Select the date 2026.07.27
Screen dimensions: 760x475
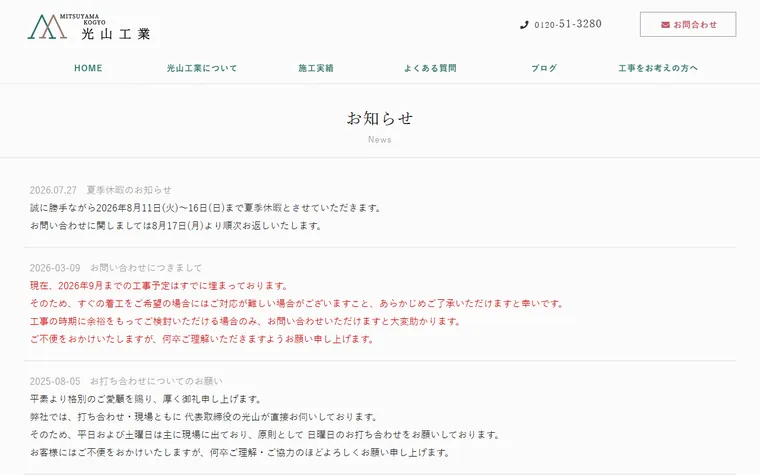pyautogui.click(x=53, y=190)
